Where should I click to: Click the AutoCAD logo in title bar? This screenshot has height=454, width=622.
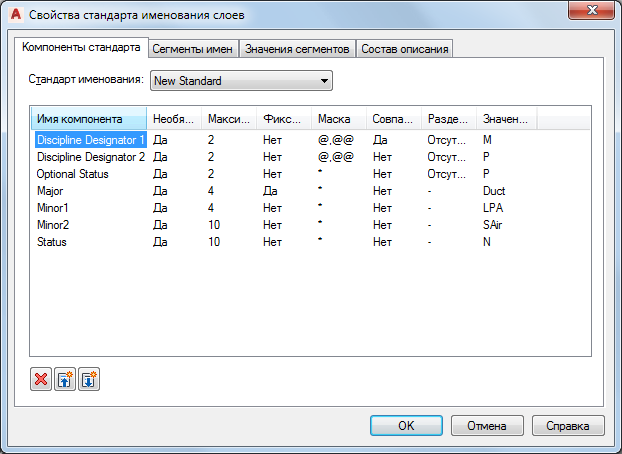tap(16, 15)
